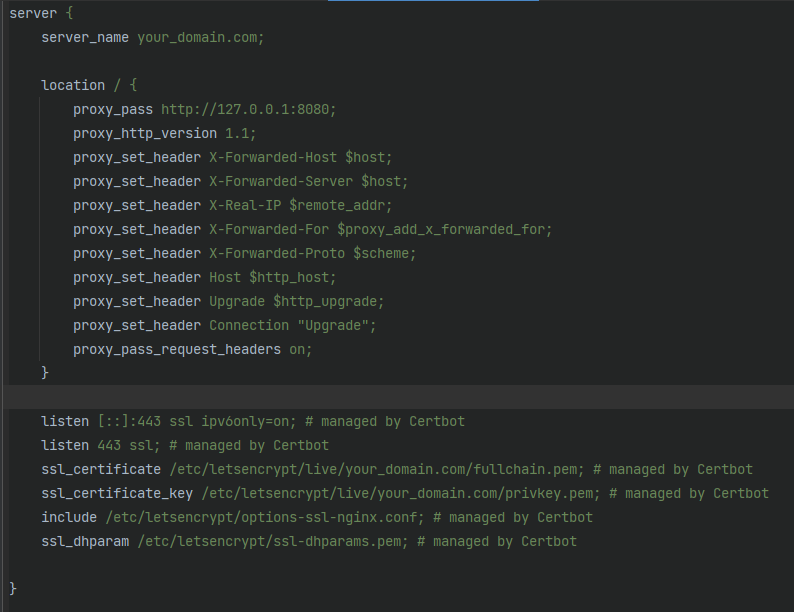Click the 'http://127.0.0.1:8080;' proxy URL
Viewport: 794px width, 612px height.
point(249,109)
